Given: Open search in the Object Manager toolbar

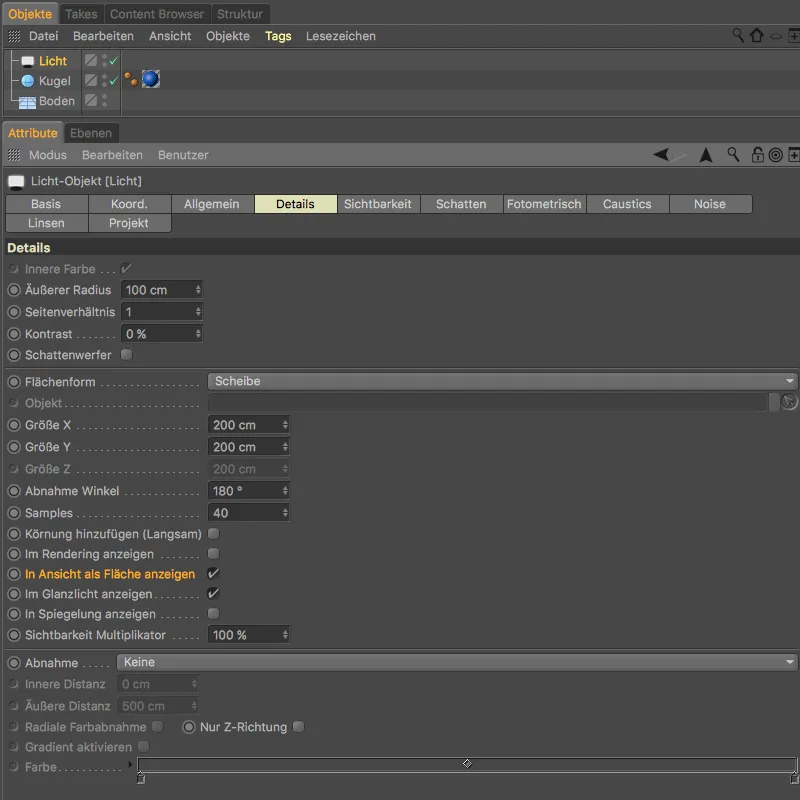Looking at the screenshot, I should pyautogui.click(x=738, y=36).
